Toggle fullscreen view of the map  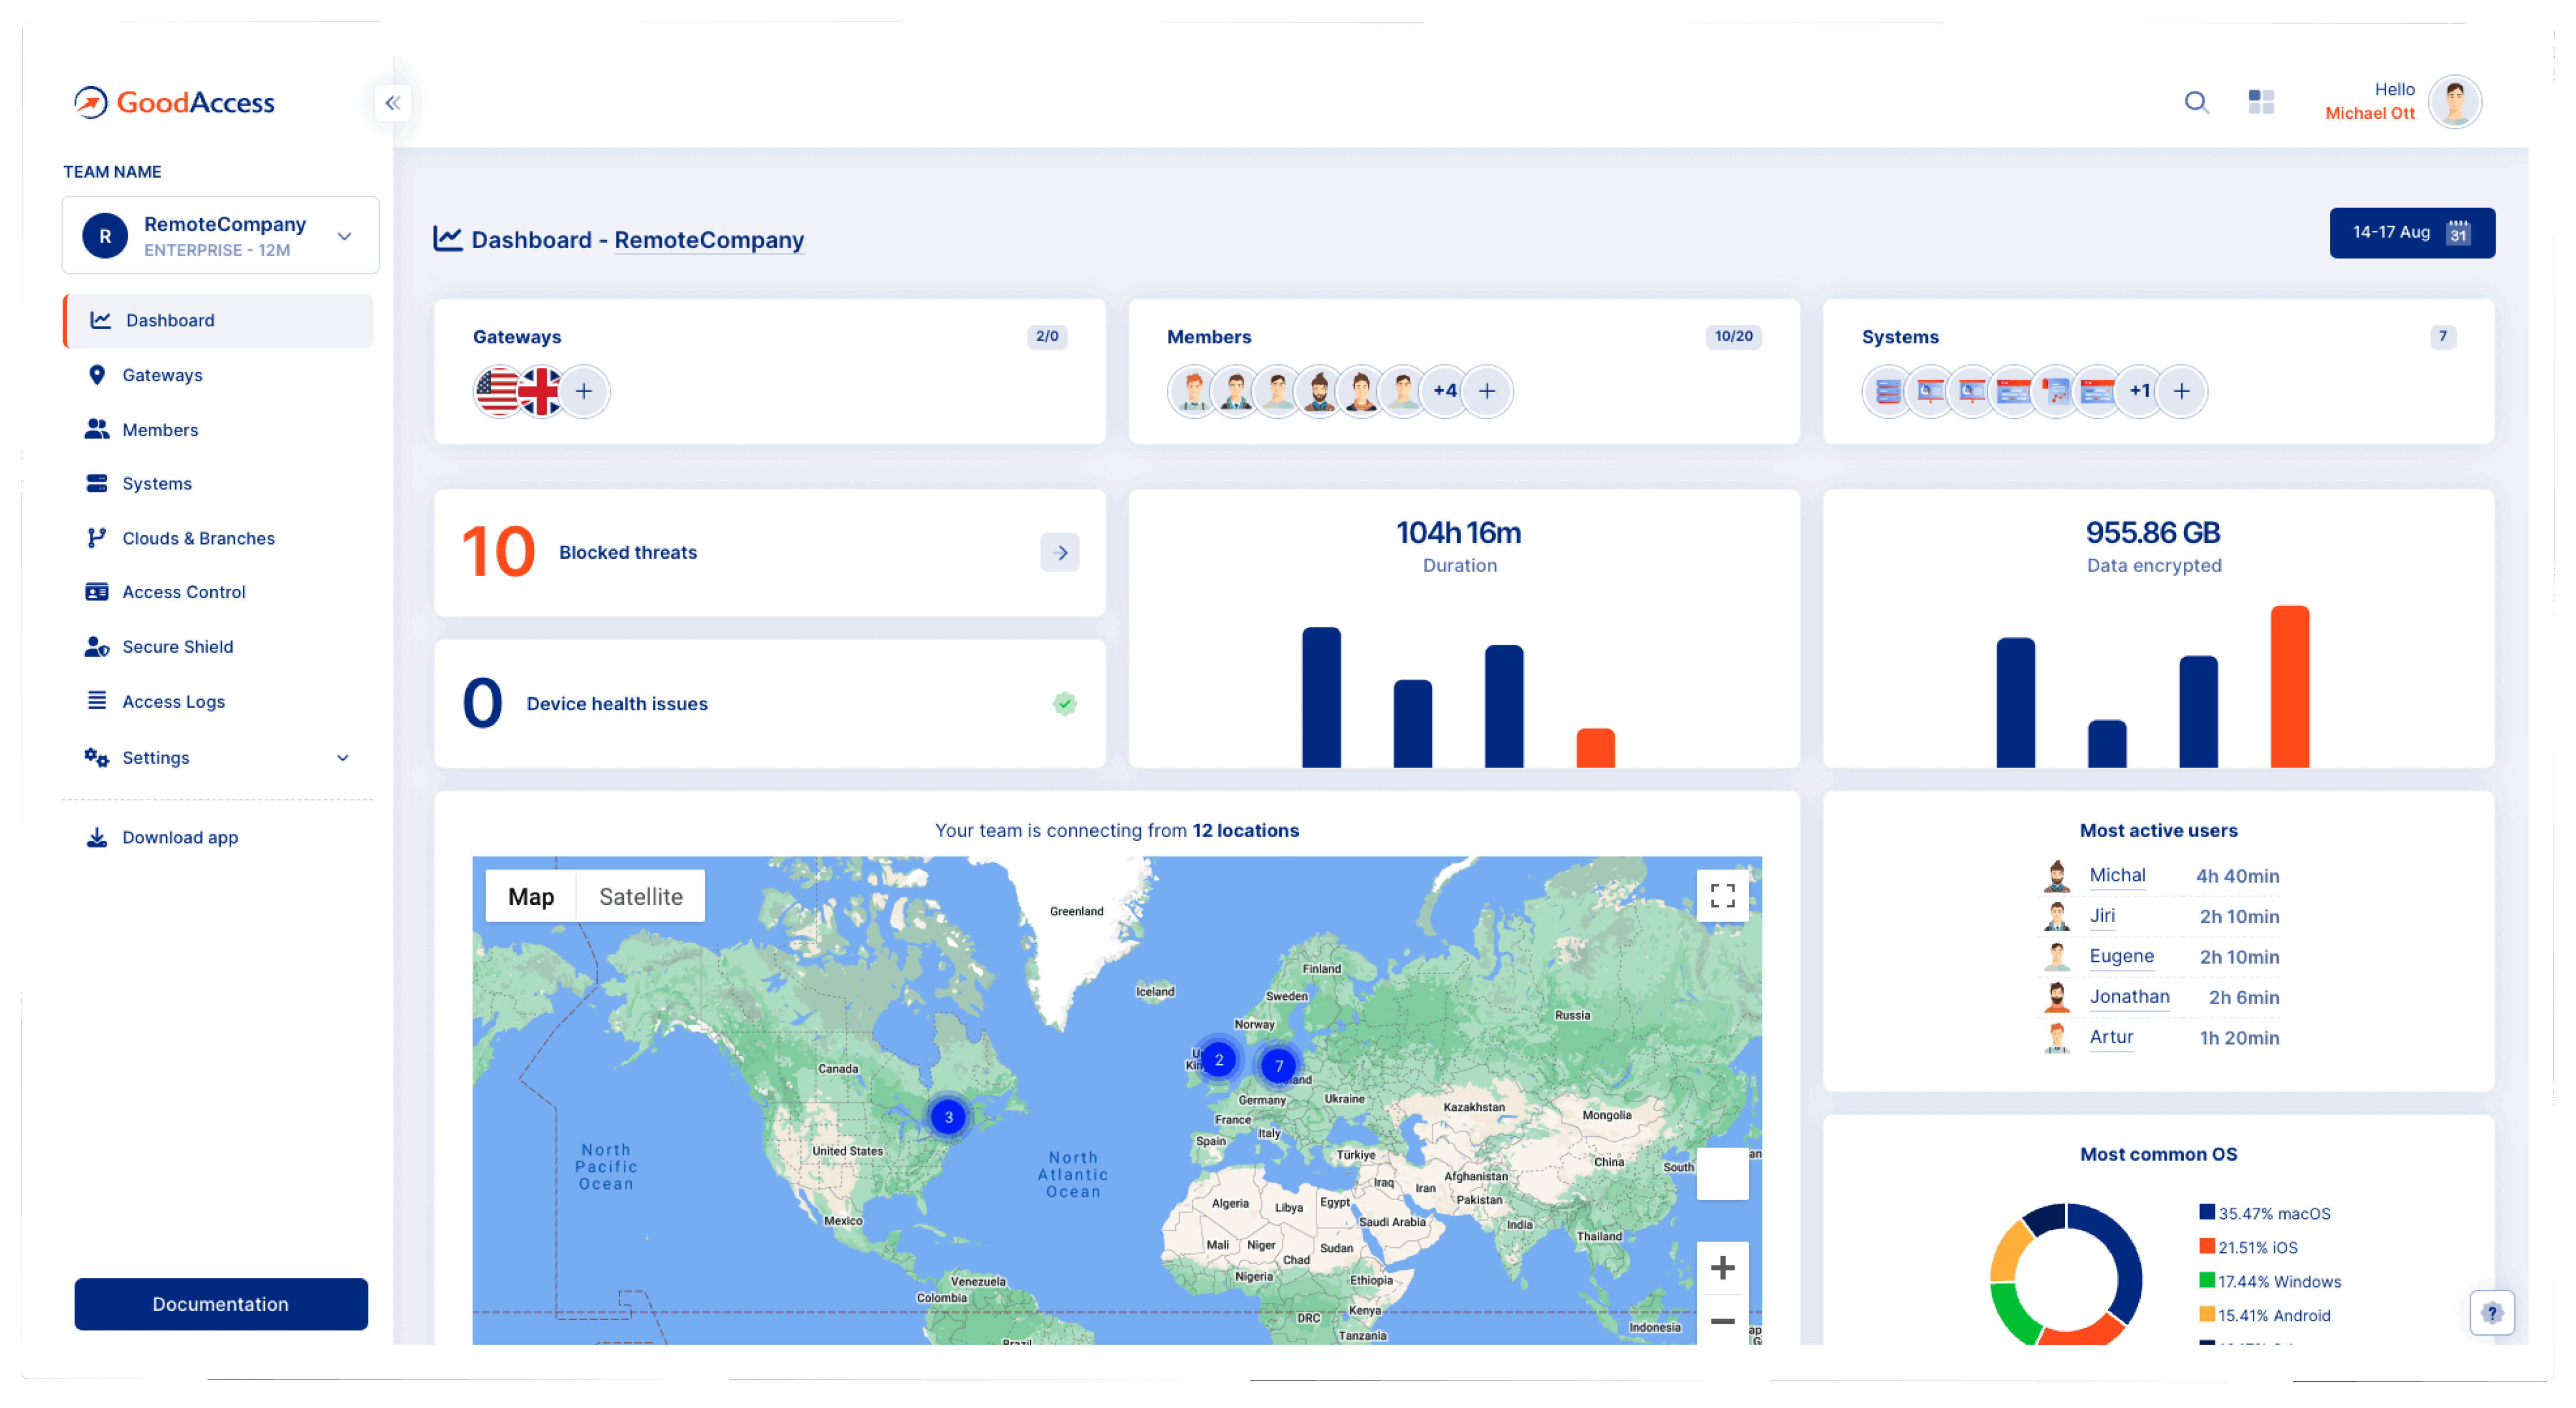1722,895
